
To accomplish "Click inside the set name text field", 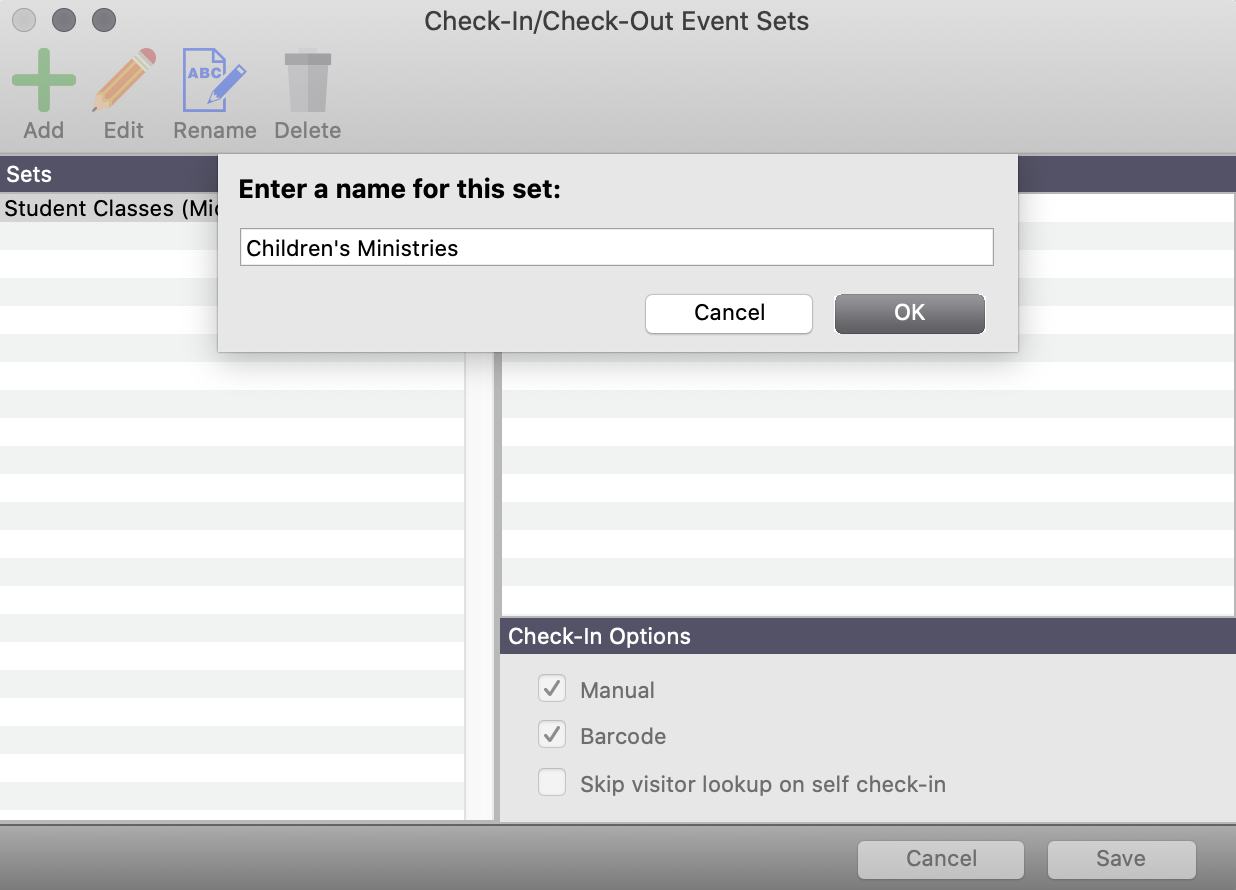I will pyautogui.click(x=616, y=246).
